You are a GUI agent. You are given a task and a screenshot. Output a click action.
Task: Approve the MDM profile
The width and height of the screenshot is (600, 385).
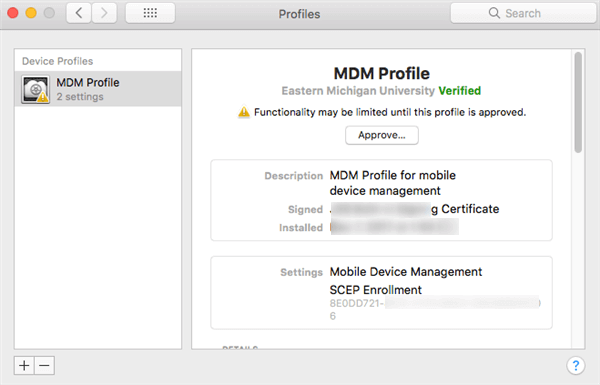[382, 135]
